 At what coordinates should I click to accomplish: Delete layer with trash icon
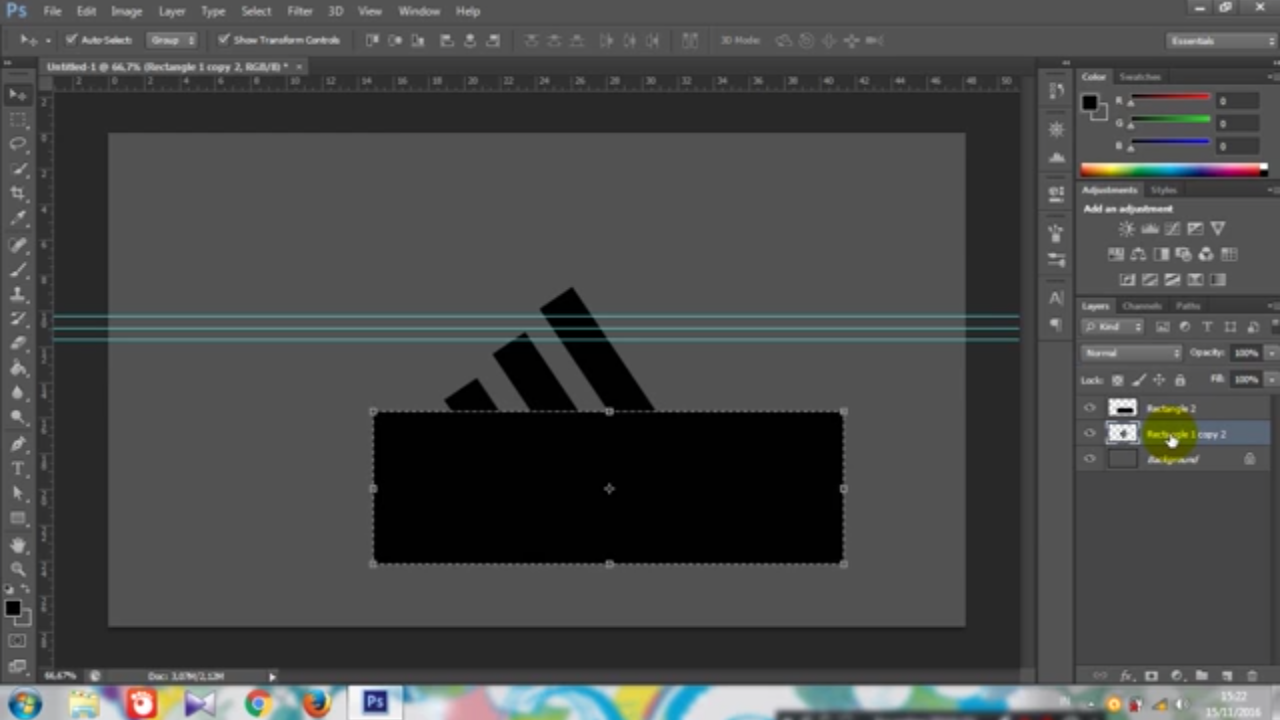(x=1252, y=676)
